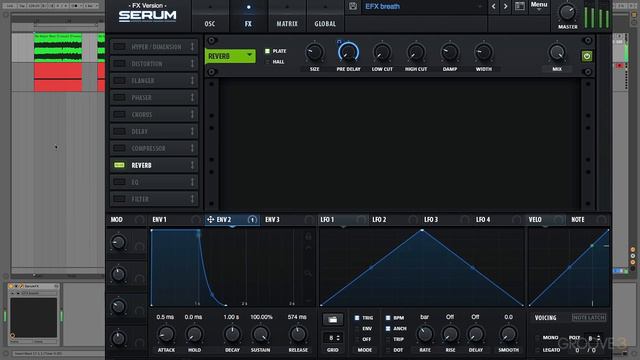
Task: Click the envelope lock icon
Action: (x=308, y=236)
